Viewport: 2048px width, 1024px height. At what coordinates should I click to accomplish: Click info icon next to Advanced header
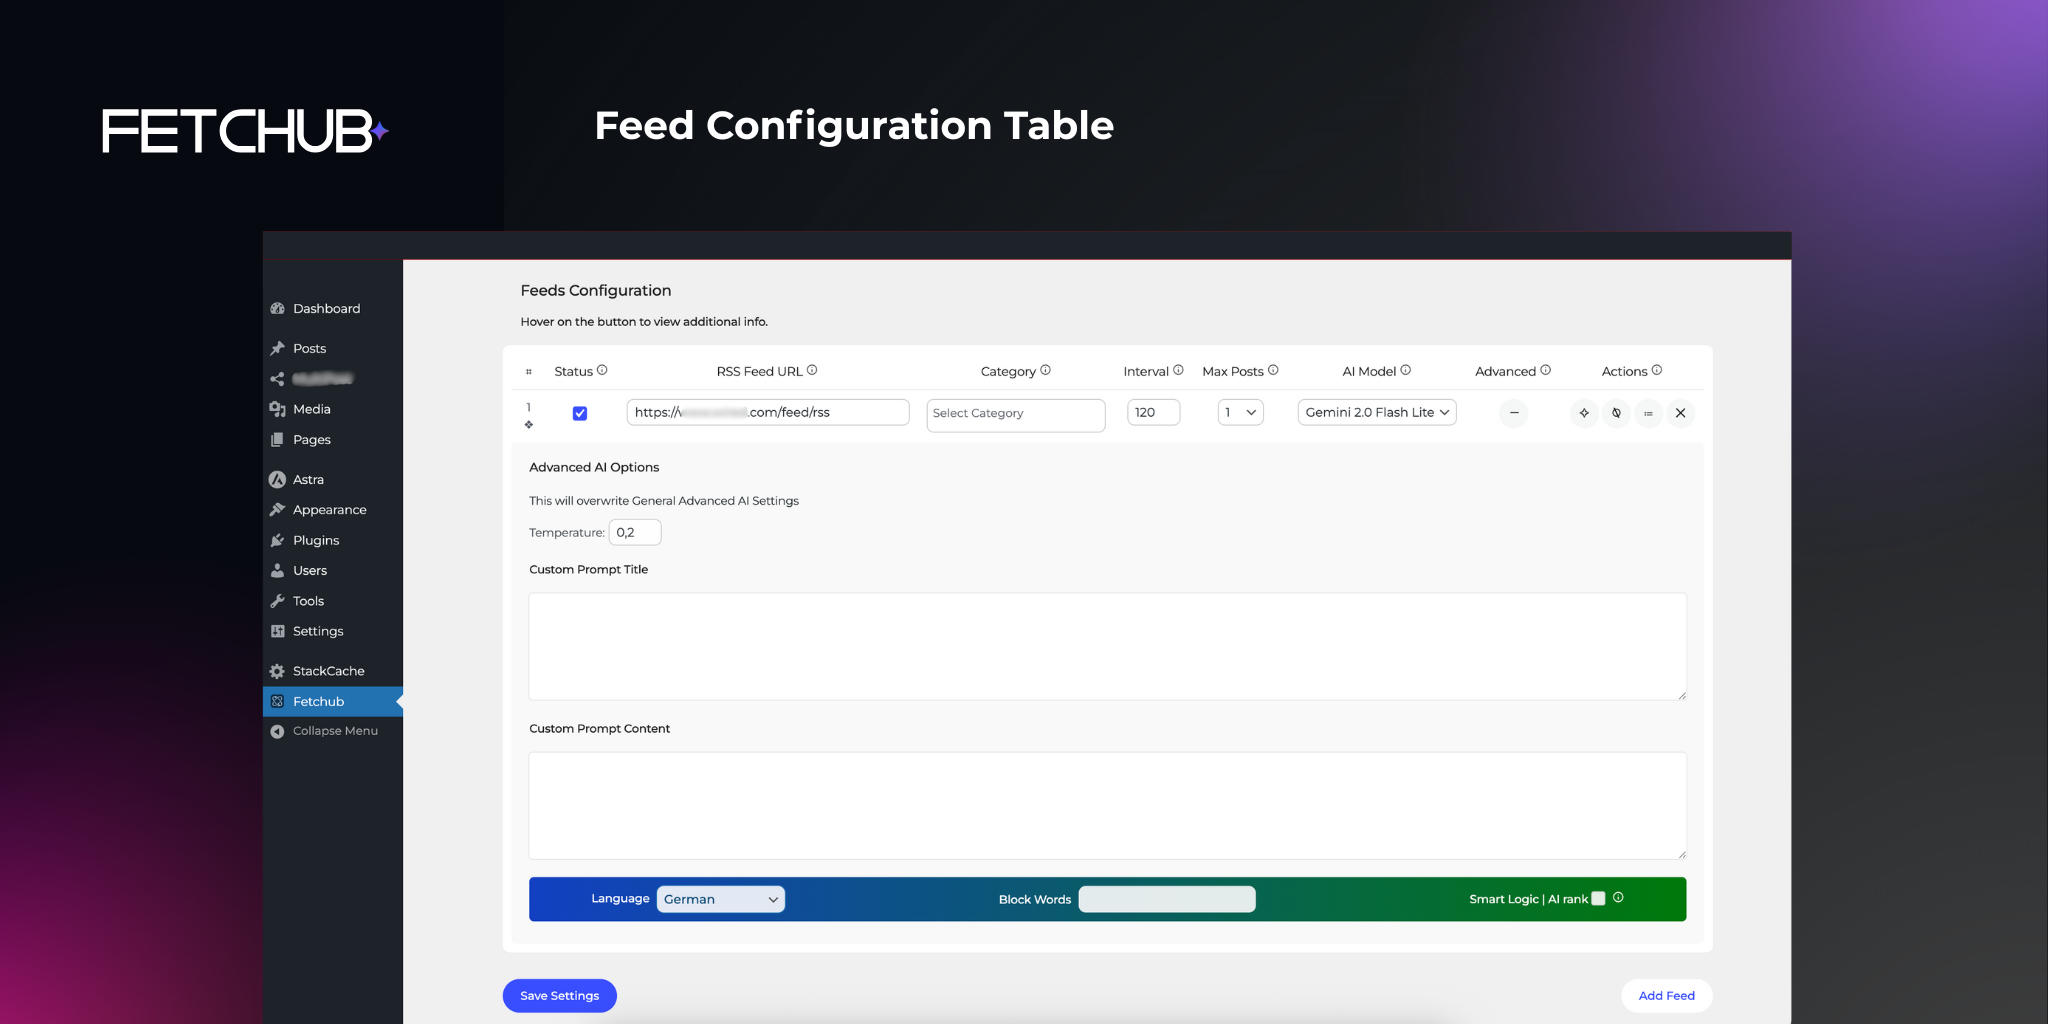click(x=1545, y=370)
